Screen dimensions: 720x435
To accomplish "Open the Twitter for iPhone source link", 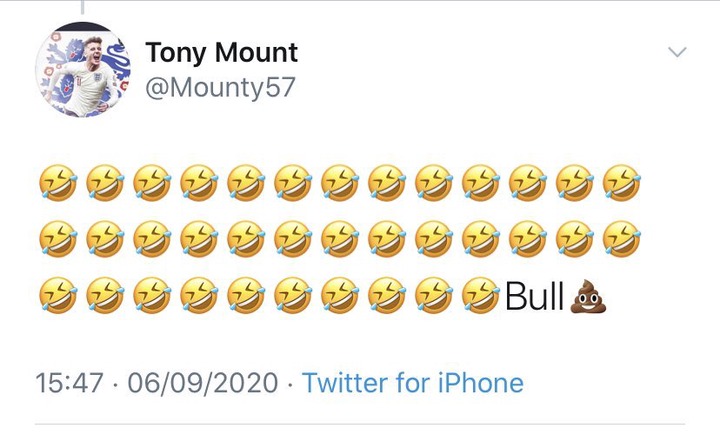I will 412,382.
